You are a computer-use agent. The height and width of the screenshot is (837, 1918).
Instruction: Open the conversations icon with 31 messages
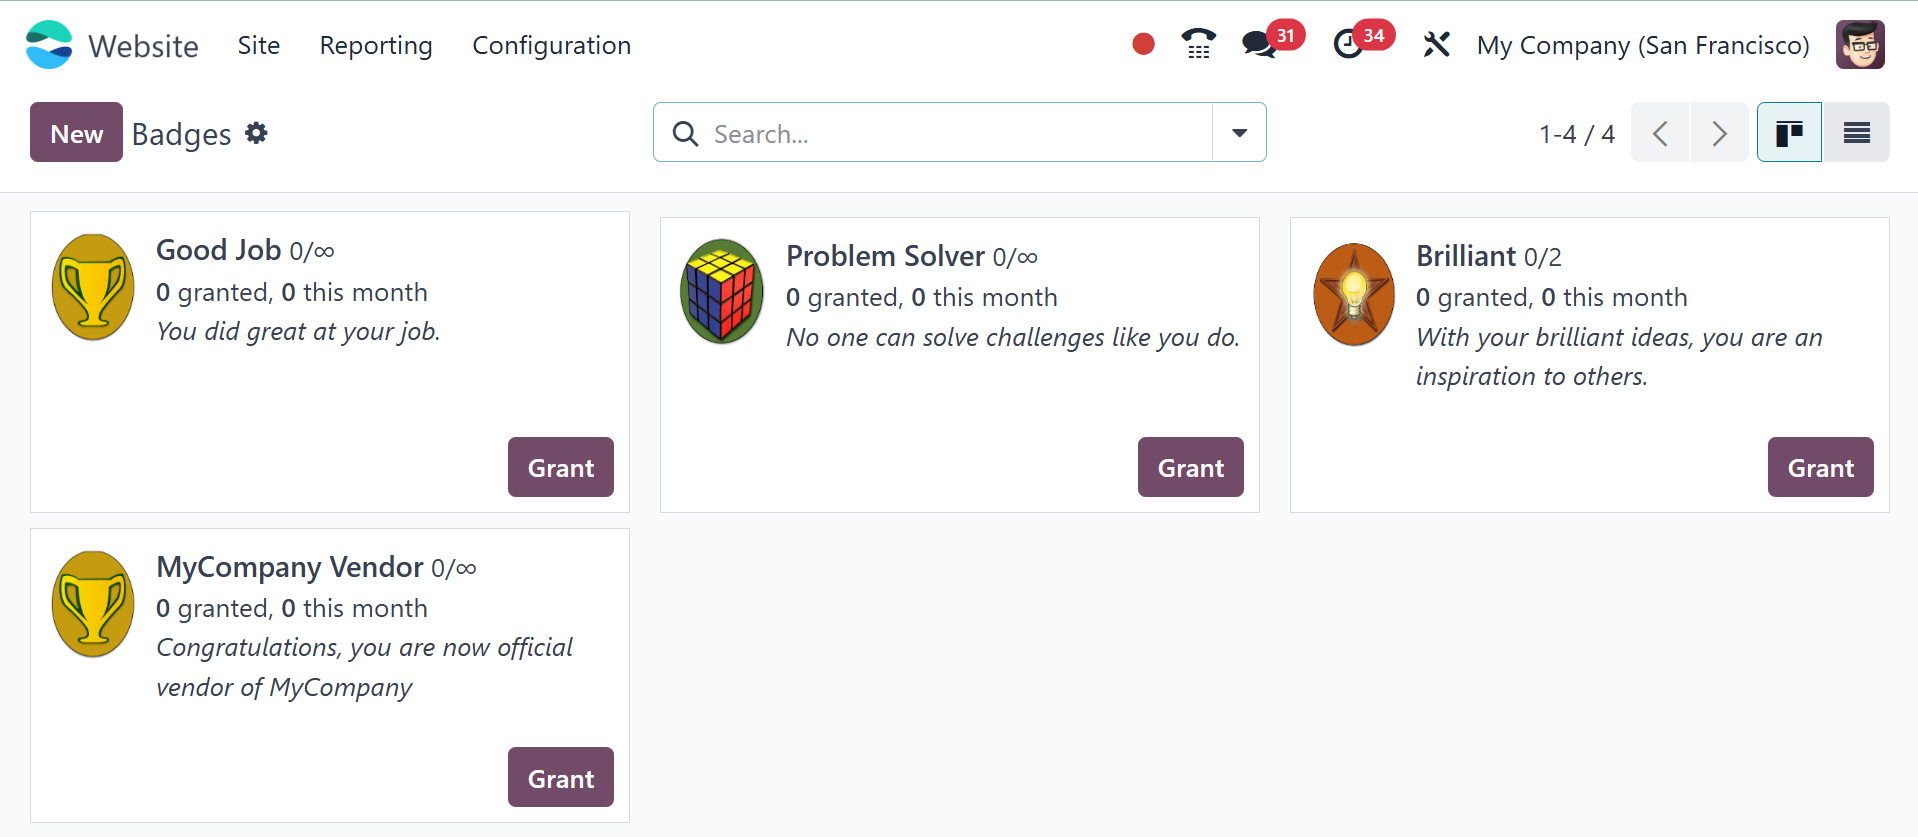tap(1259, 45)
